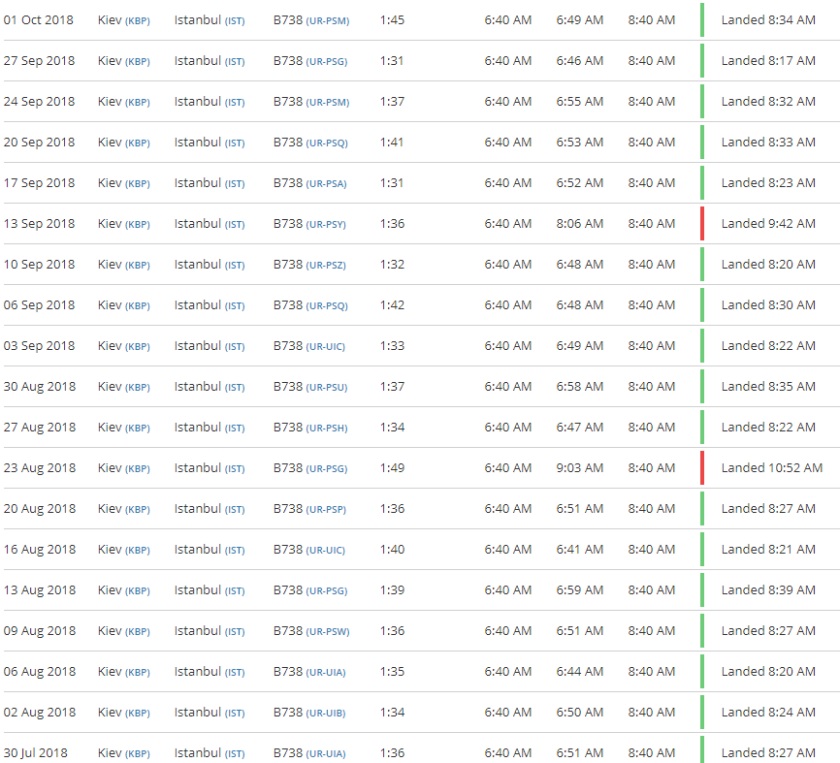
Task: Select the UR-PSU registration link
Action: [x=327, y=388]
